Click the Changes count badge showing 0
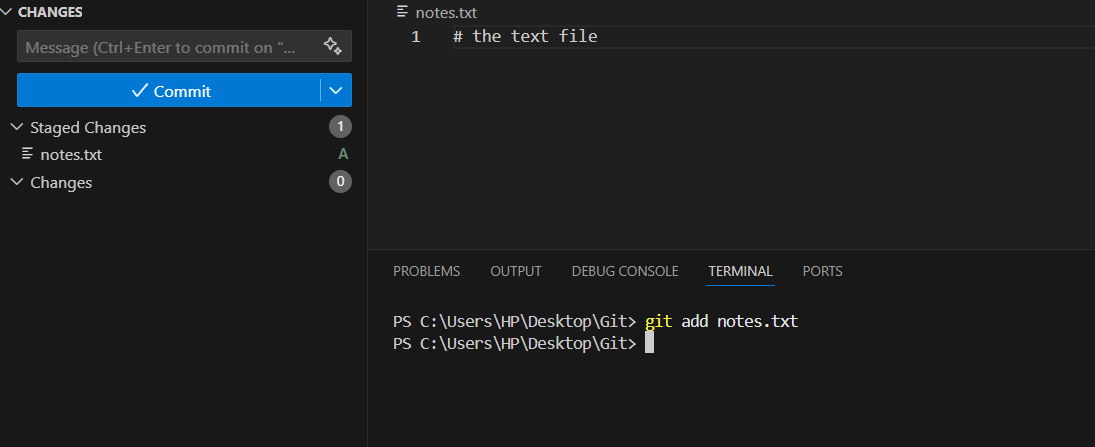The image size is (1095, 447). coord(340,182)
